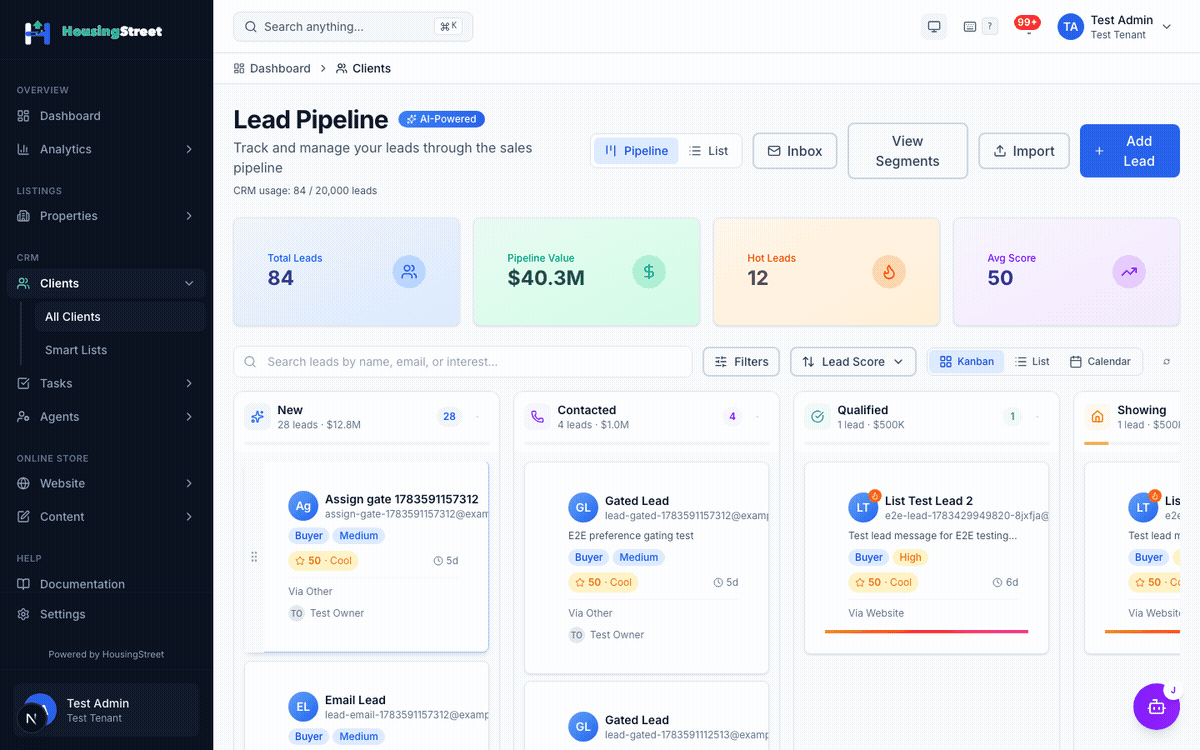Click the refresh icon beside Calendar
Screen dimensions: 1200x750
point(1166,362)
